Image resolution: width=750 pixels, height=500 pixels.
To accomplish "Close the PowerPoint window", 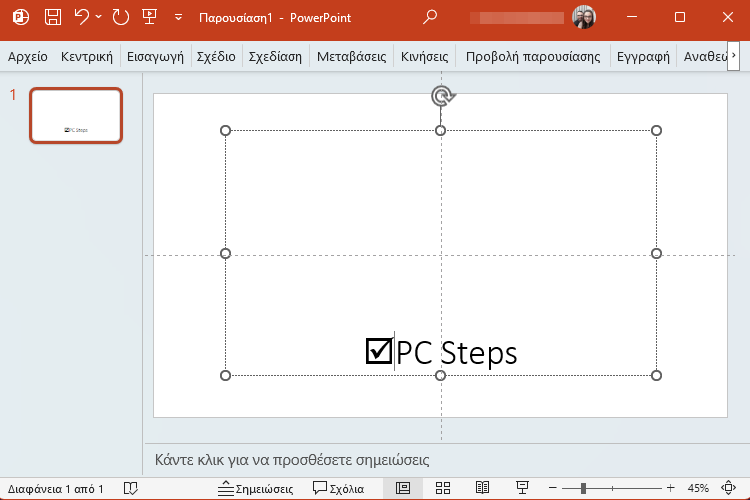I will [x=728, y=17].
